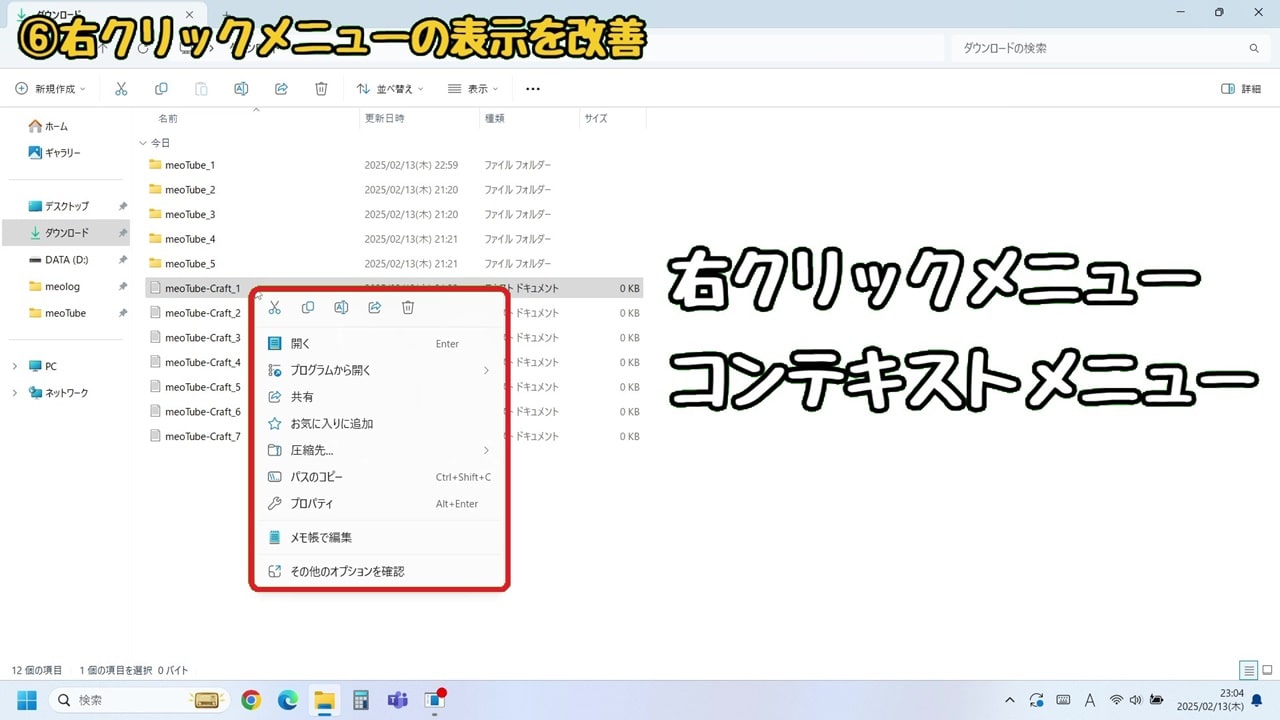Open Calculator from the taskbar
The height and width of the screenshot is (720, 1280).
point(361,700)
